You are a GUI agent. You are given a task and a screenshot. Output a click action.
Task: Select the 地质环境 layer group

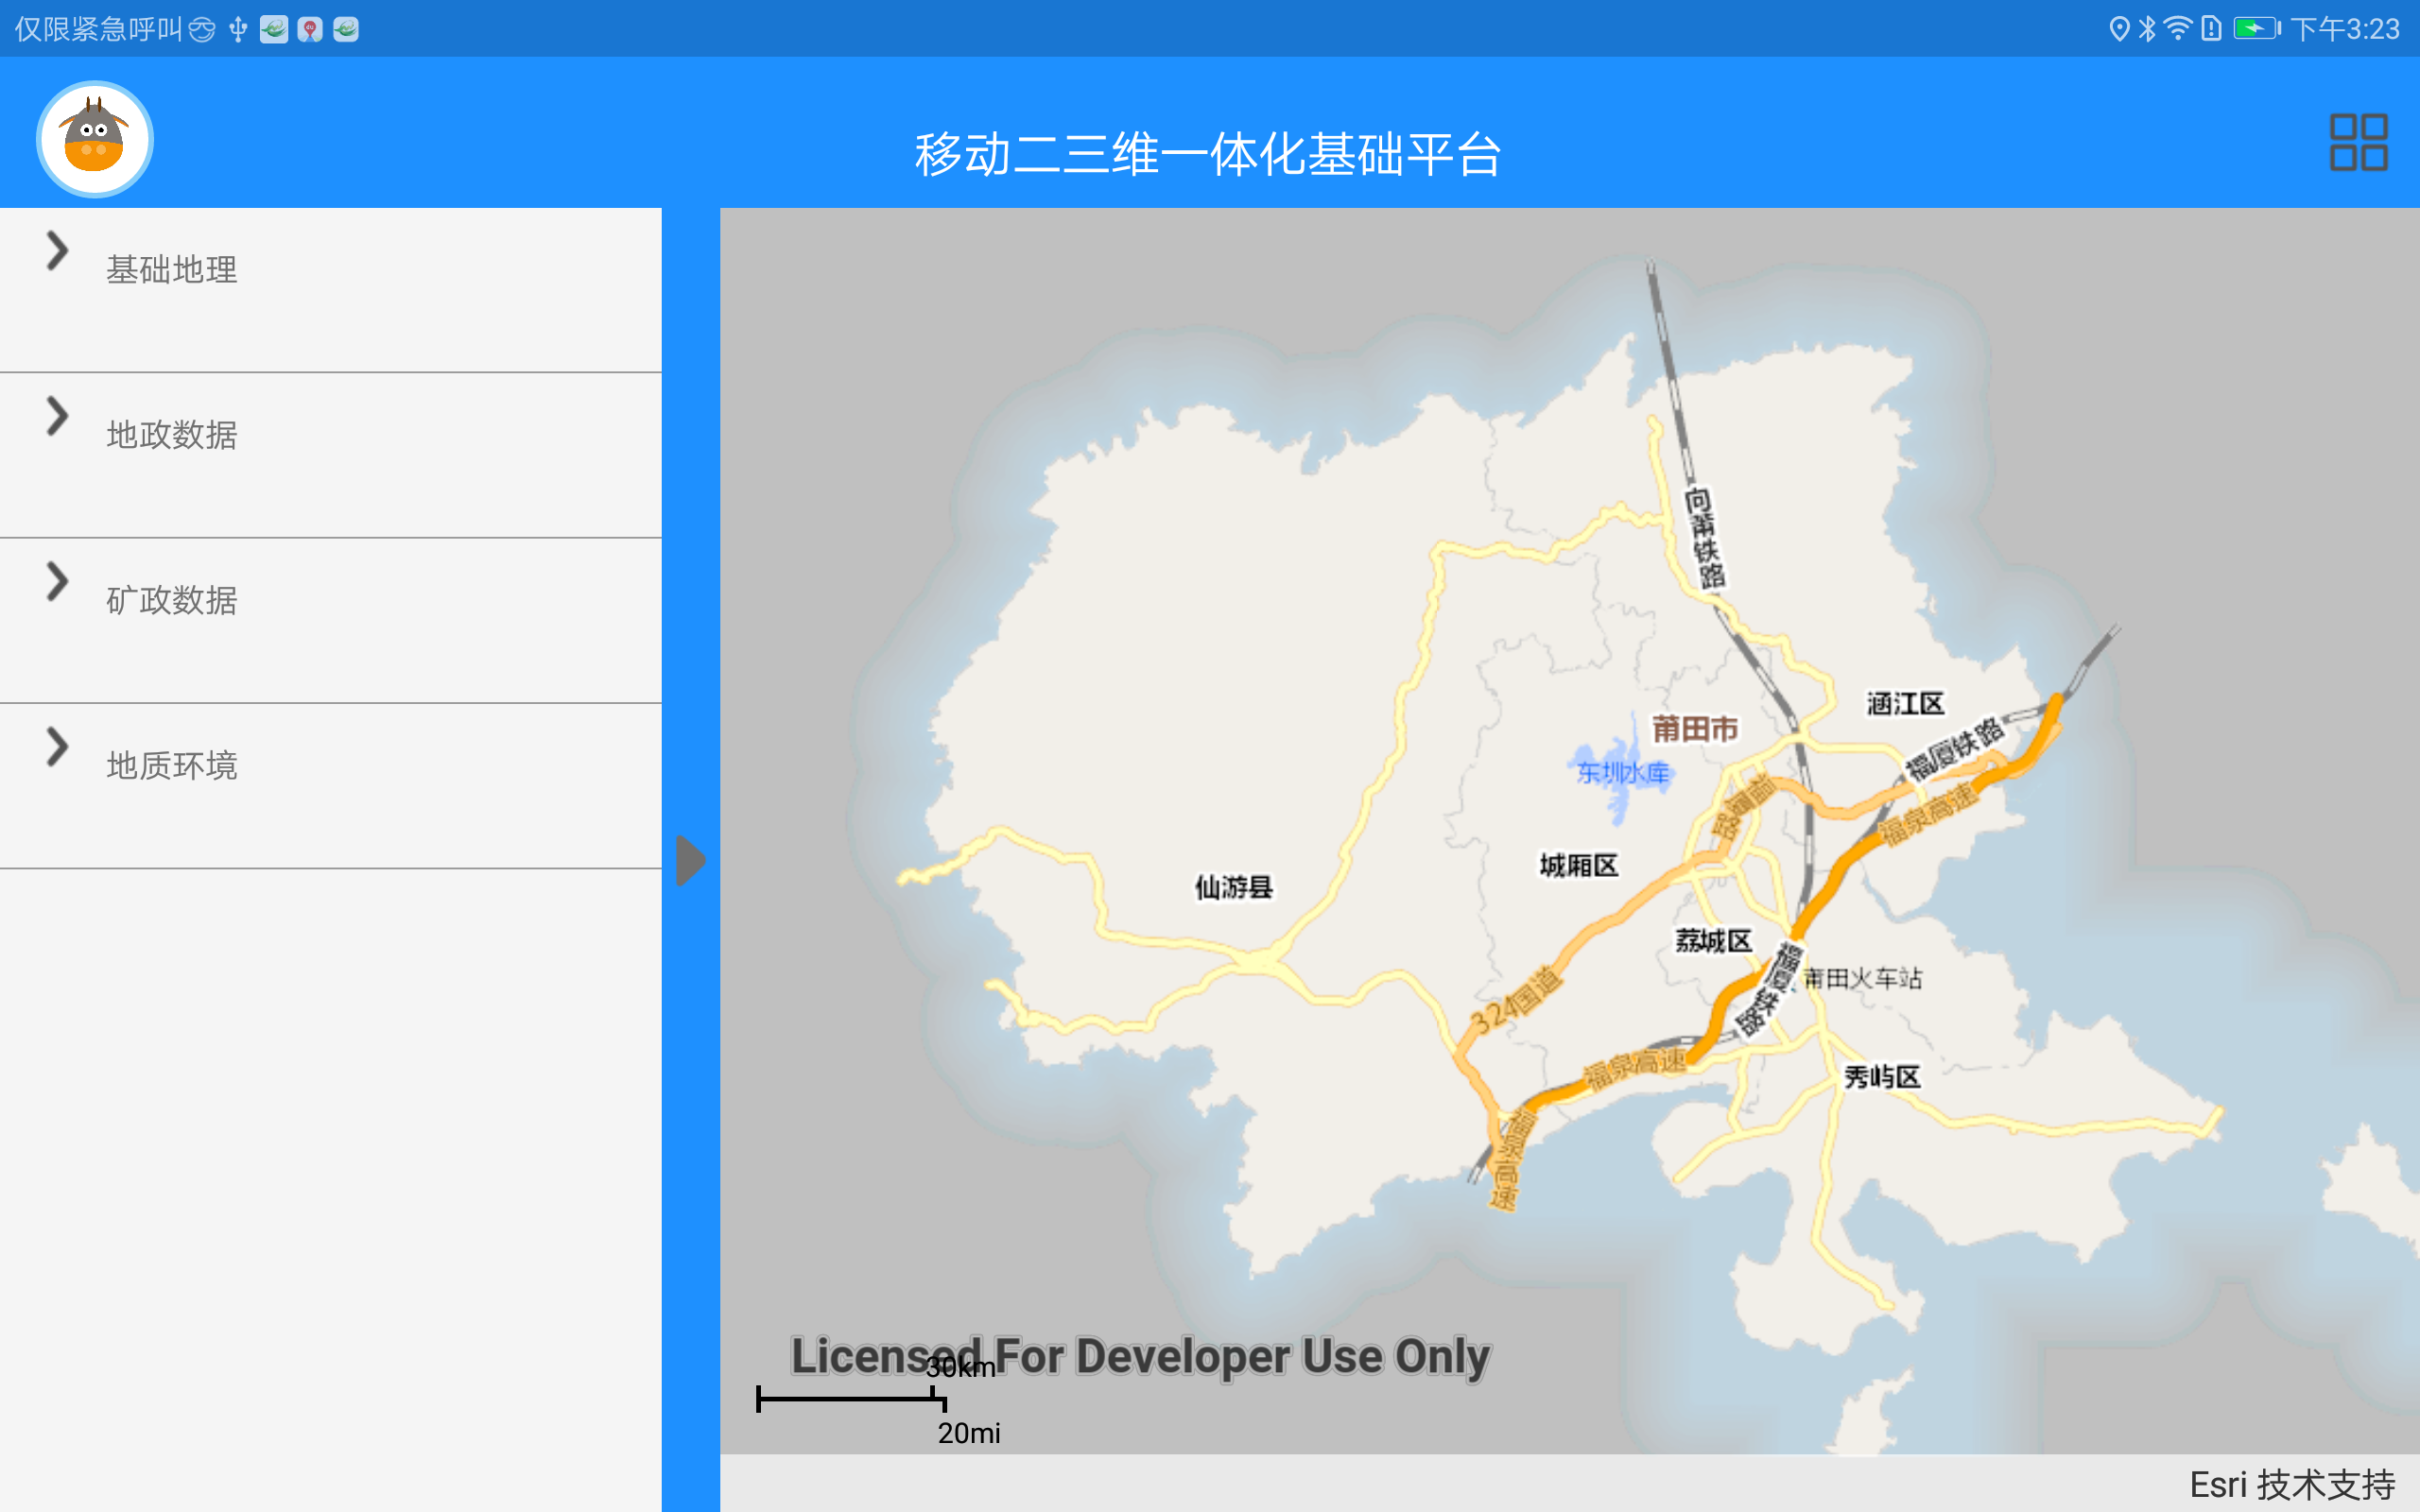[172, 766]
